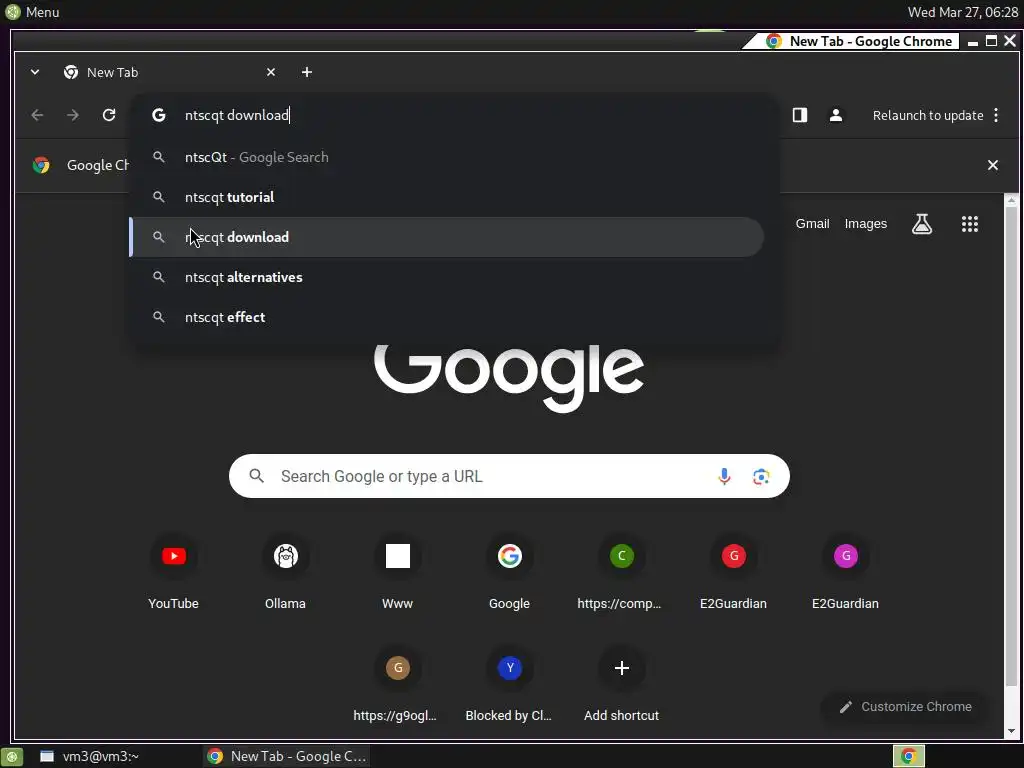Open the Gmail link
Viewport: 1024px width, 768px height.
[x=812, y=223]
